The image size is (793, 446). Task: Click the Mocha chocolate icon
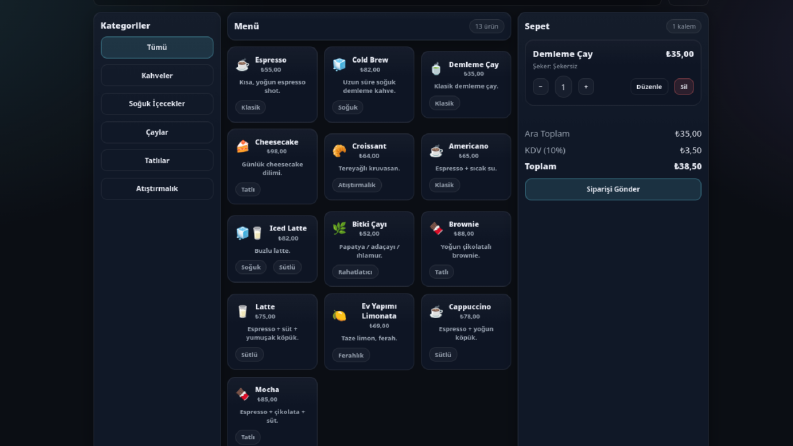243,394
